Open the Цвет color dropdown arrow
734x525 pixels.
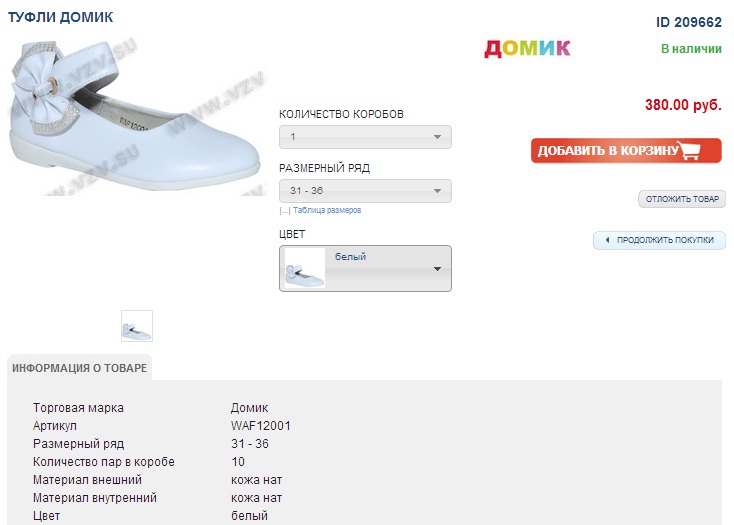437,269
